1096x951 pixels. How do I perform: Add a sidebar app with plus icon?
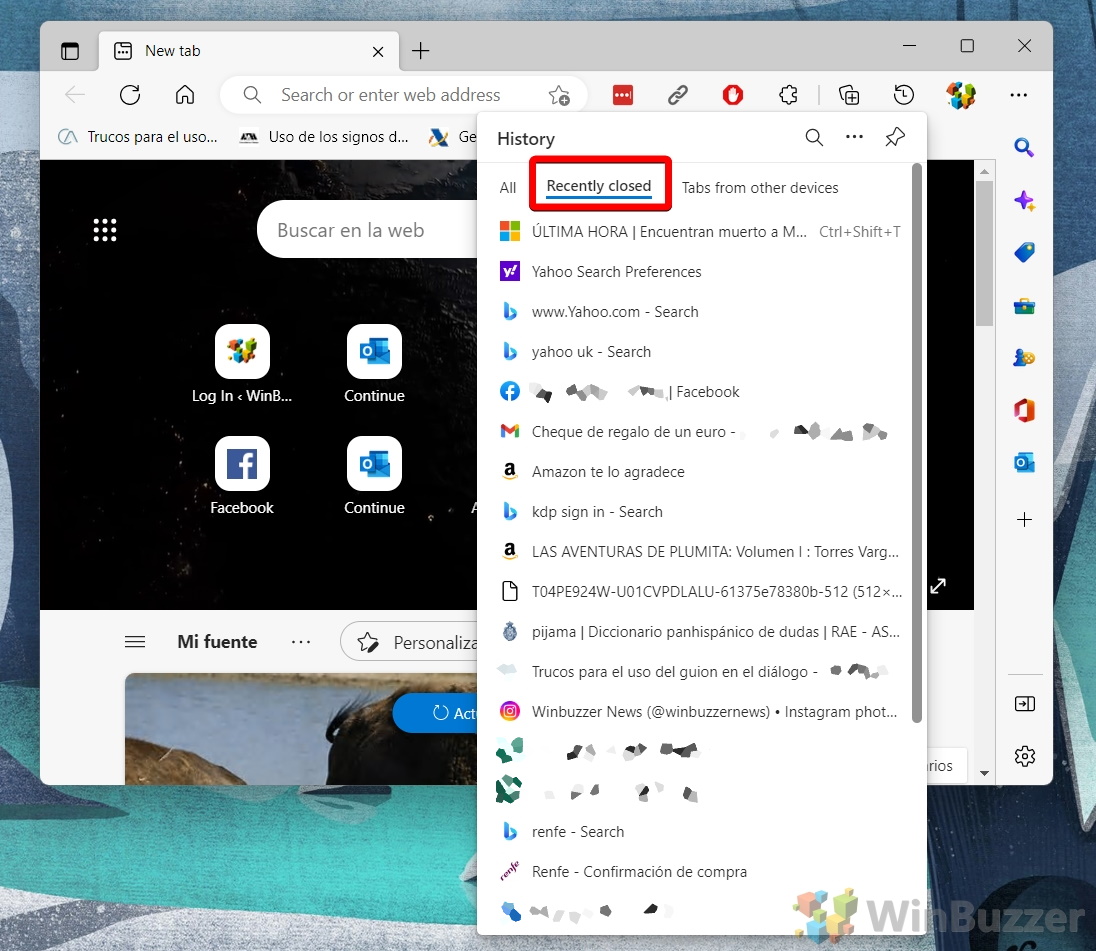[1024, 519]
